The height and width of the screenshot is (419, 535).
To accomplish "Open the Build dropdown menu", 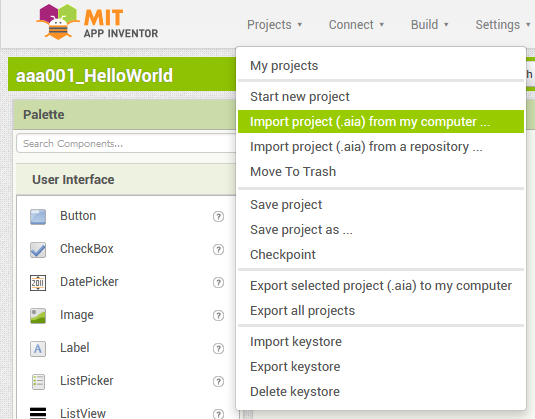I will pyautogui.click(x=429, y=25).
